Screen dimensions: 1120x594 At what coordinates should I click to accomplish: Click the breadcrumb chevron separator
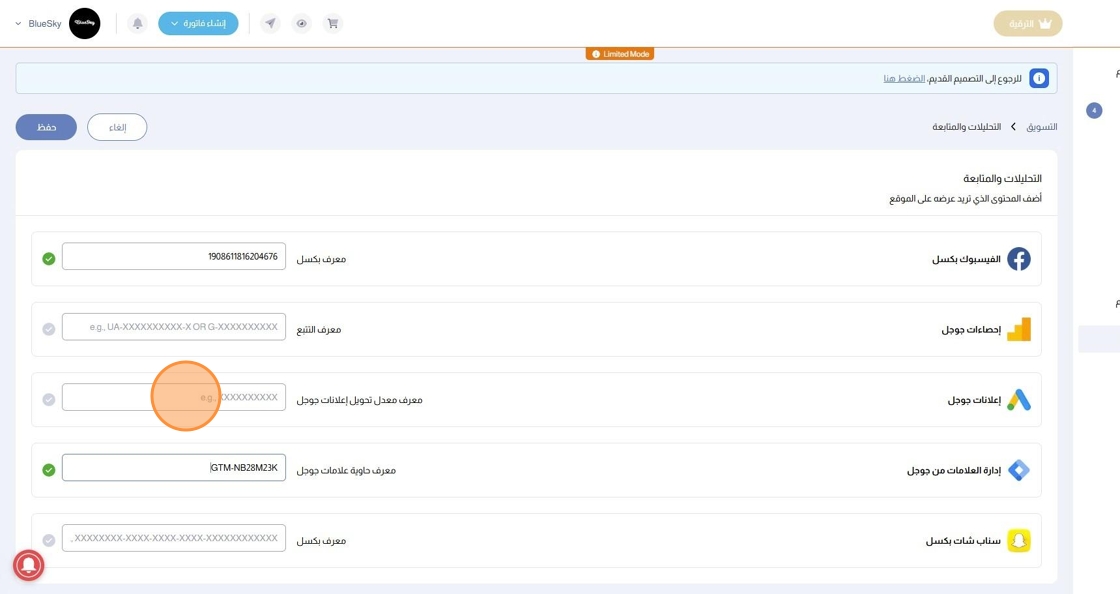[1014, 127]
